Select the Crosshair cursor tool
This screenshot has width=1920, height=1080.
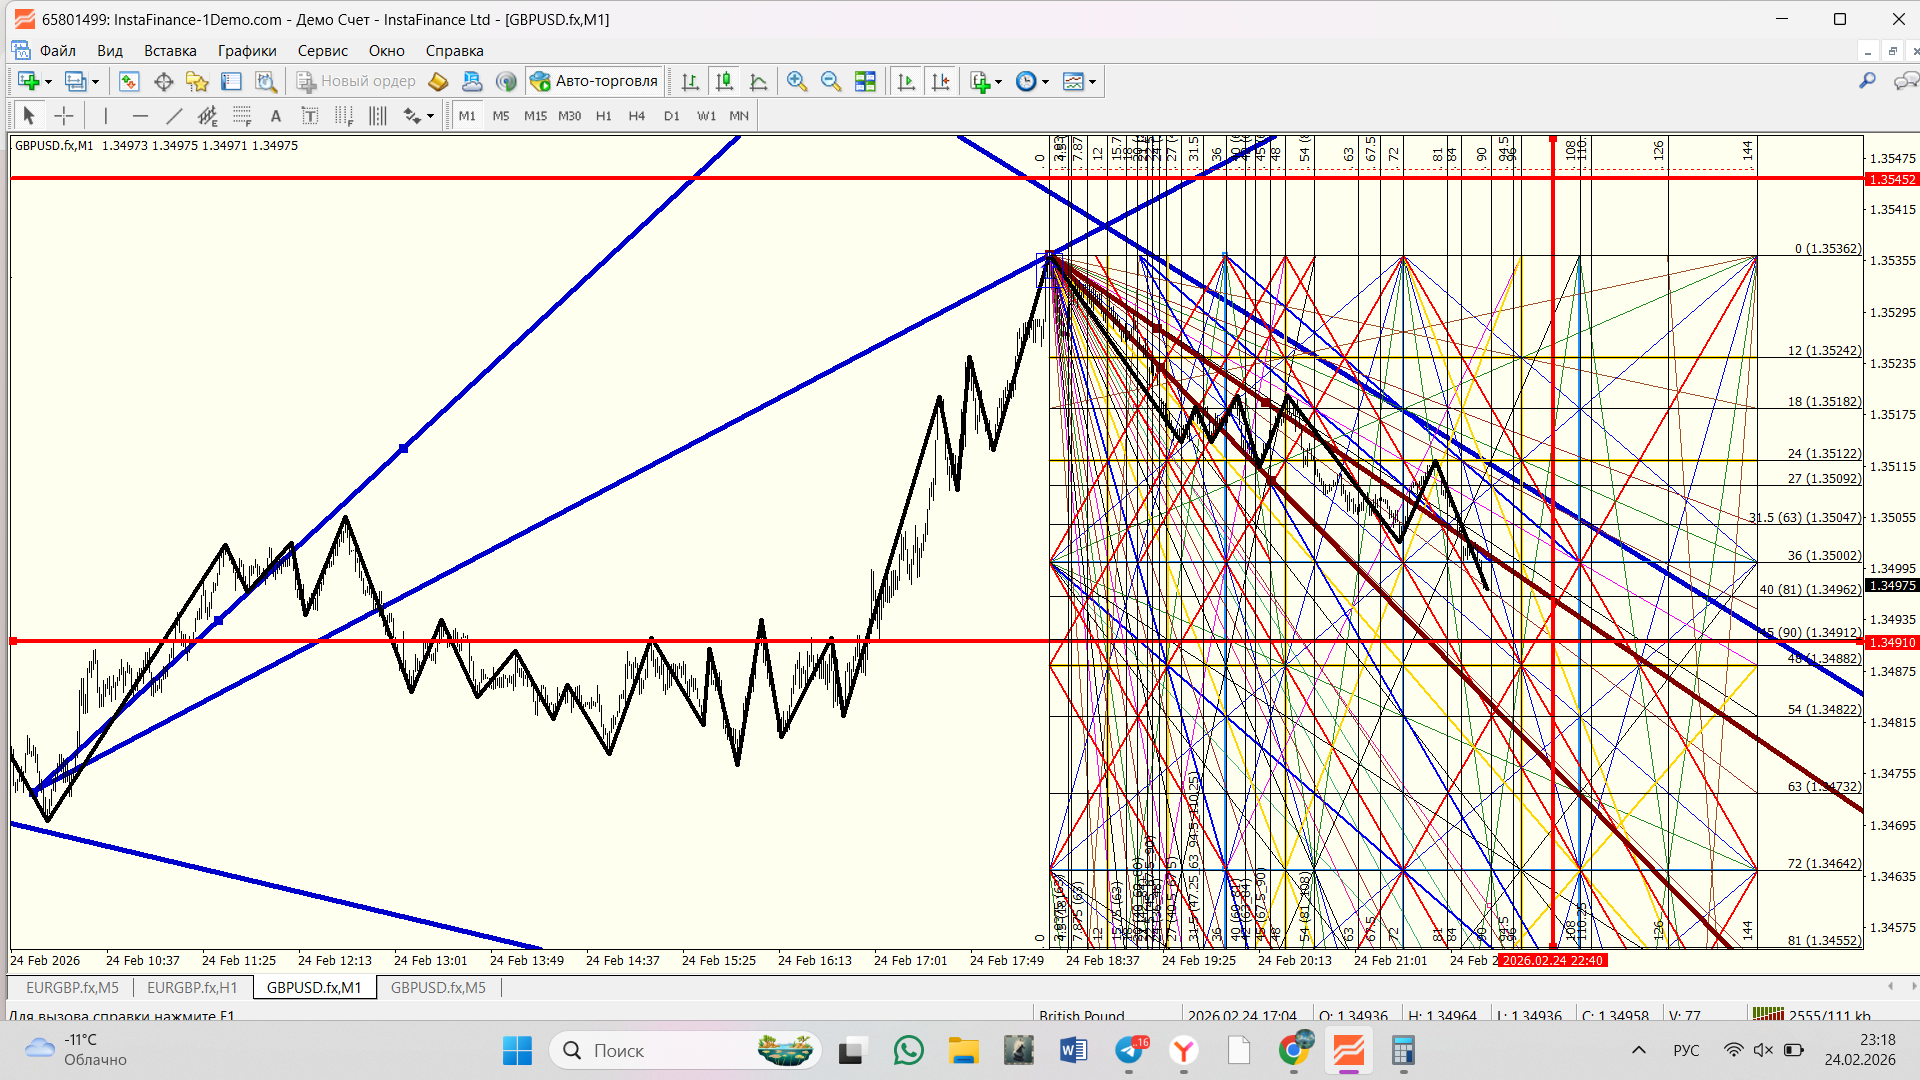tap(63, 116)
